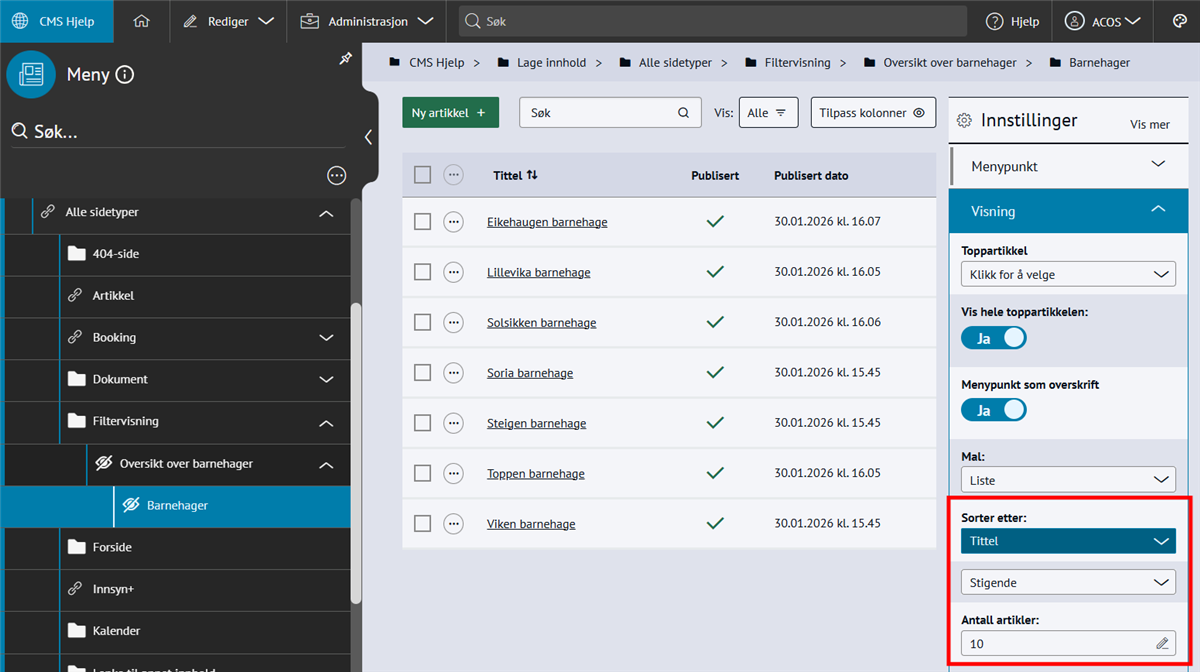The image size is (1200, 672).
Task: Check the Lillevika barnehage checkbox
Action: point(422,272)
